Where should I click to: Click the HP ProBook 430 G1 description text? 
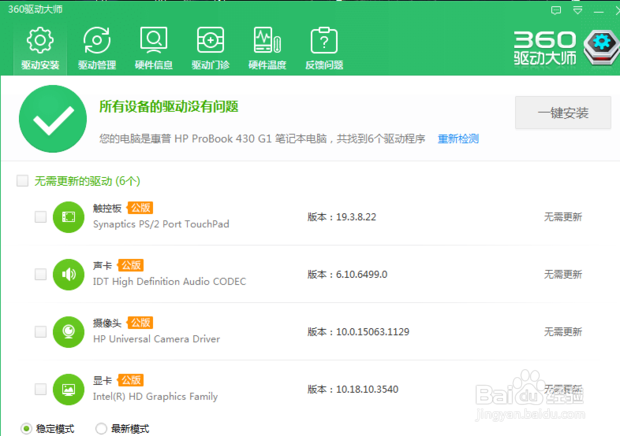(x=262, y=139)
